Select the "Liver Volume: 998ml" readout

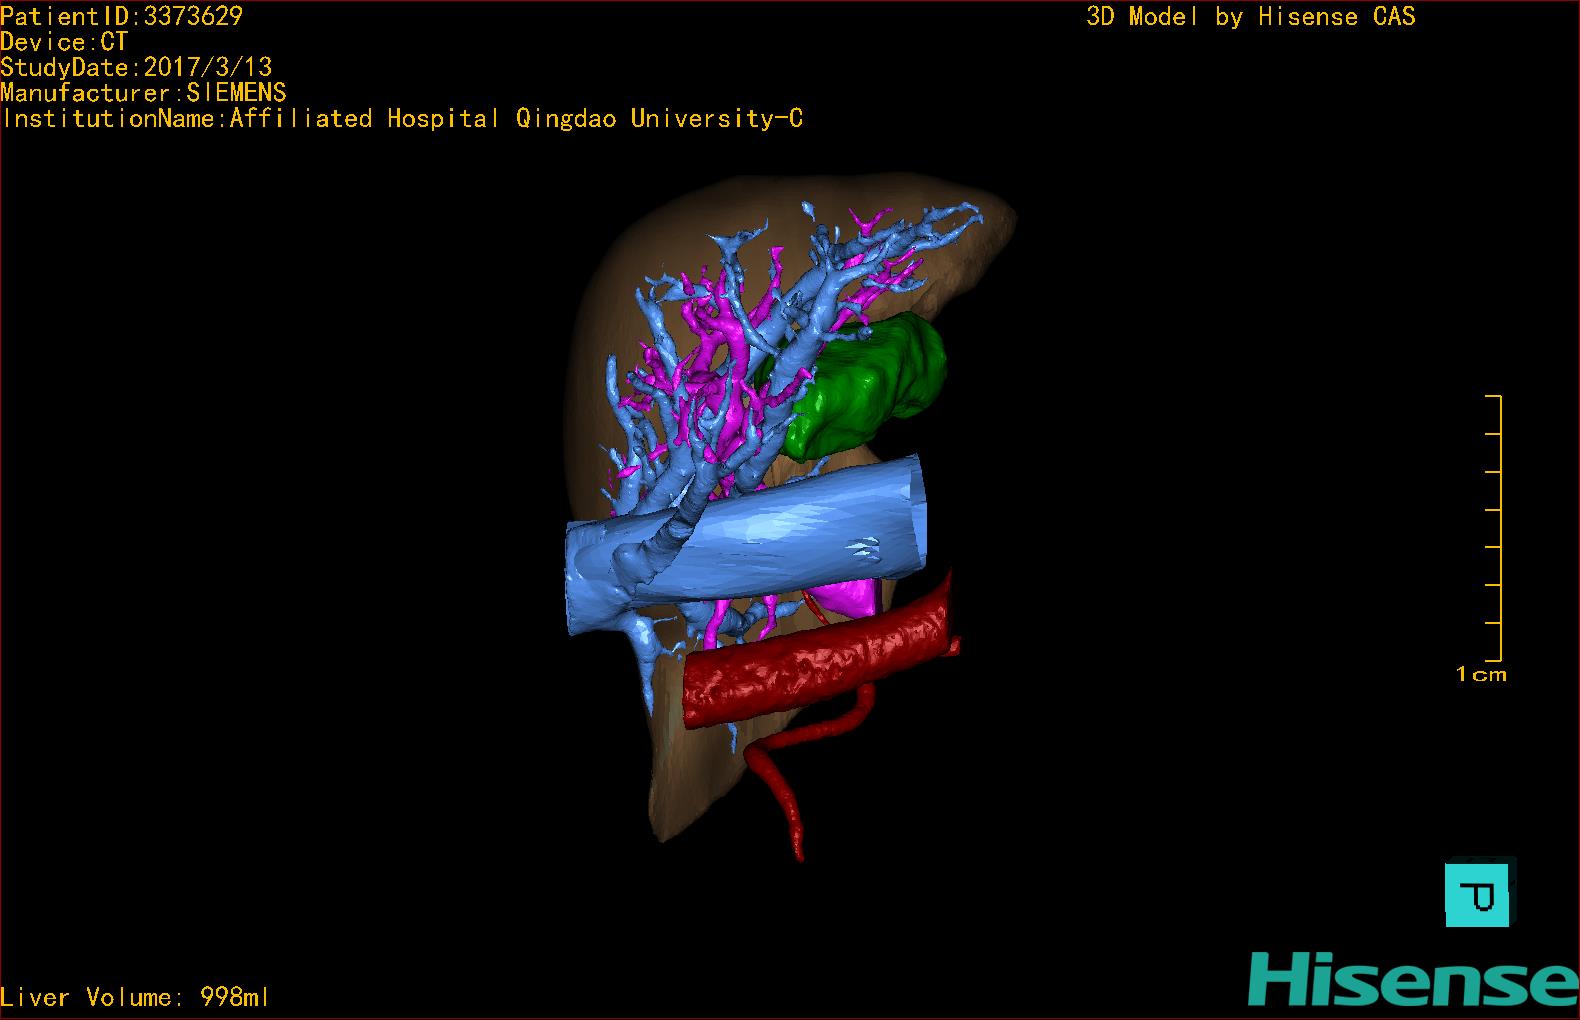[x=135, y=997]
